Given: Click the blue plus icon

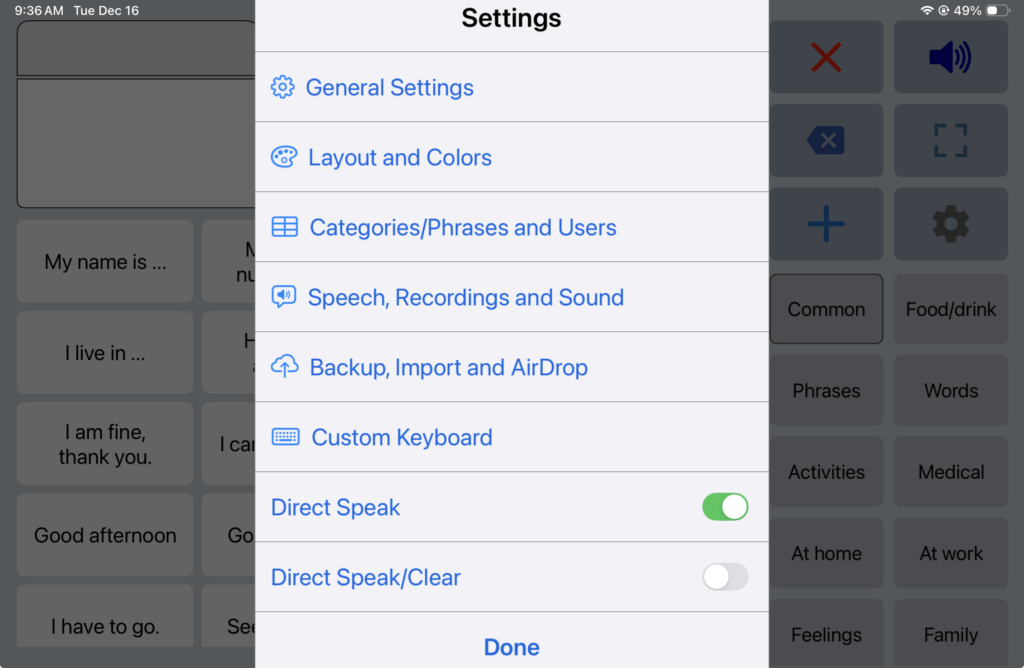Looking at the screenshot, I should click(826, 224).
